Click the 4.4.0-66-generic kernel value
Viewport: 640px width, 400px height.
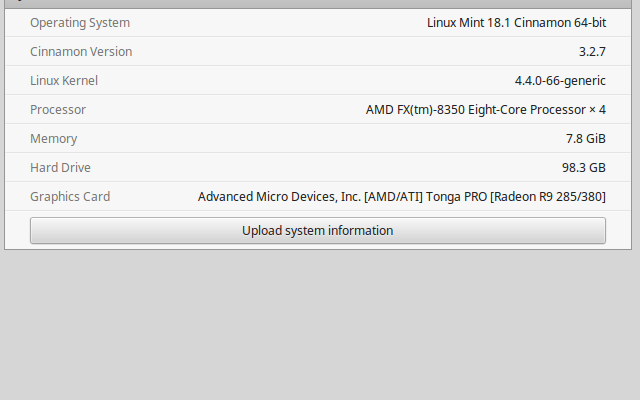560,81
